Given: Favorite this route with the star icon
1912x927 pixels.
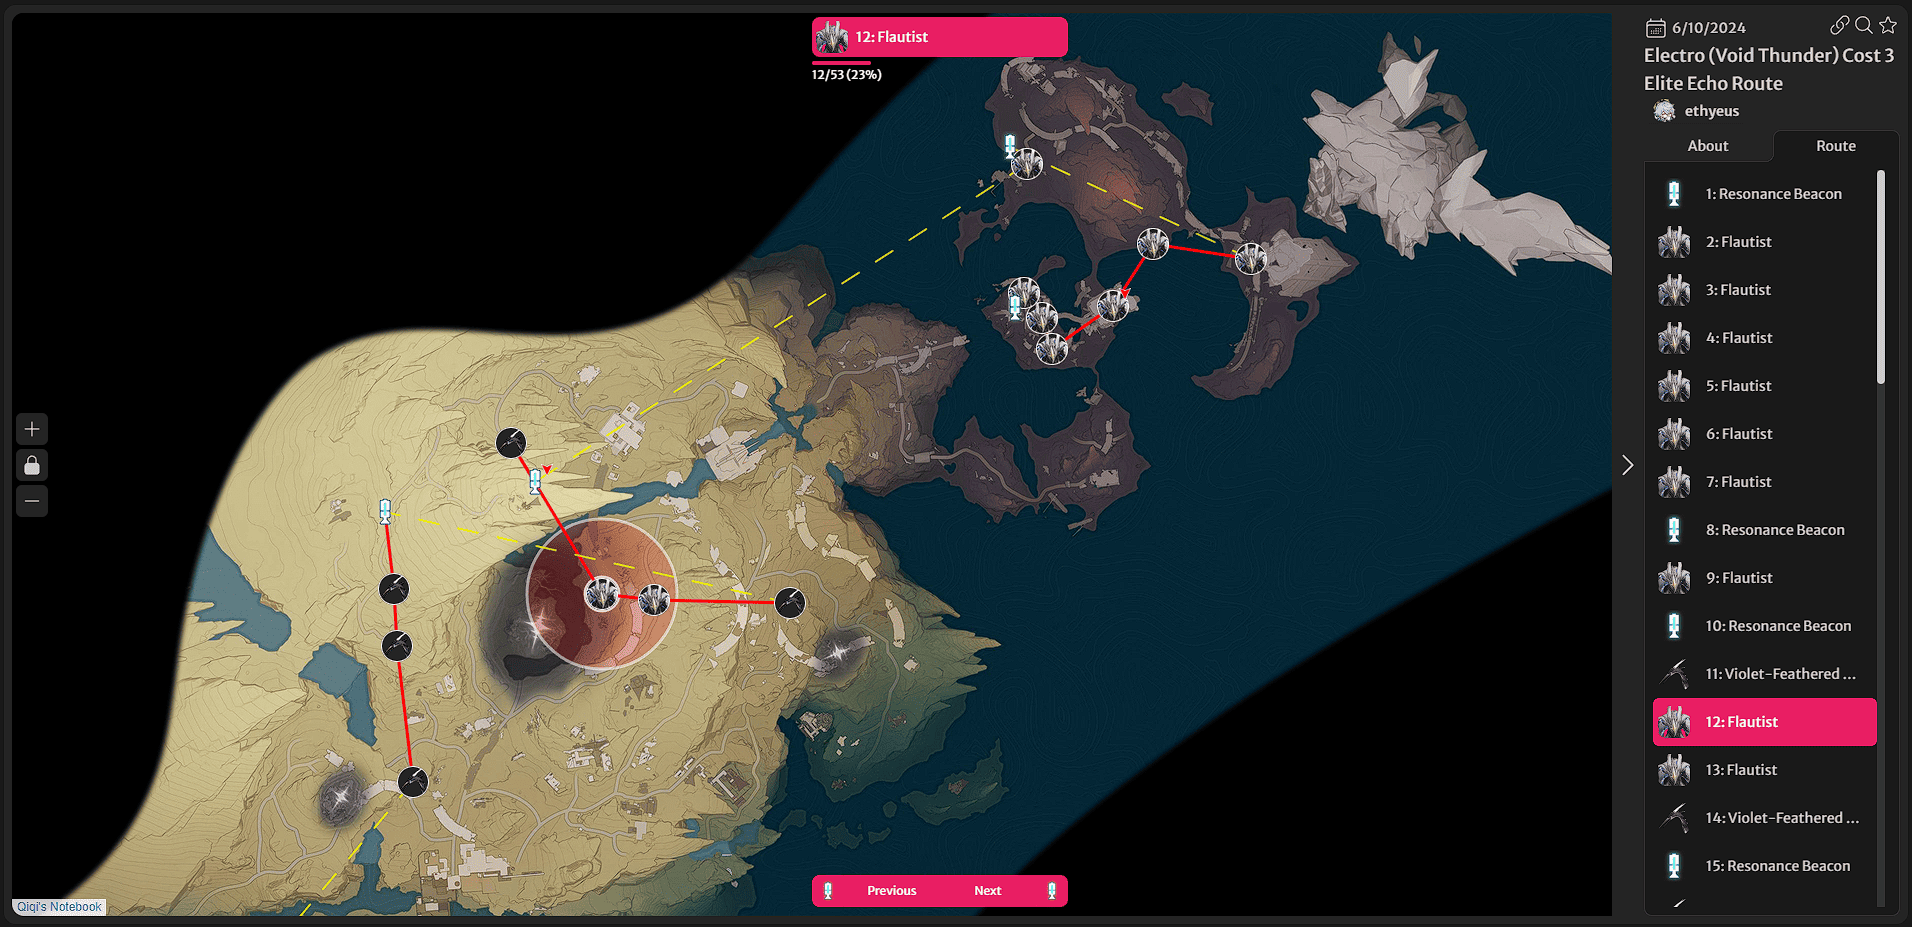Looking at the screenshot, I should click(x=1888, y=25).
